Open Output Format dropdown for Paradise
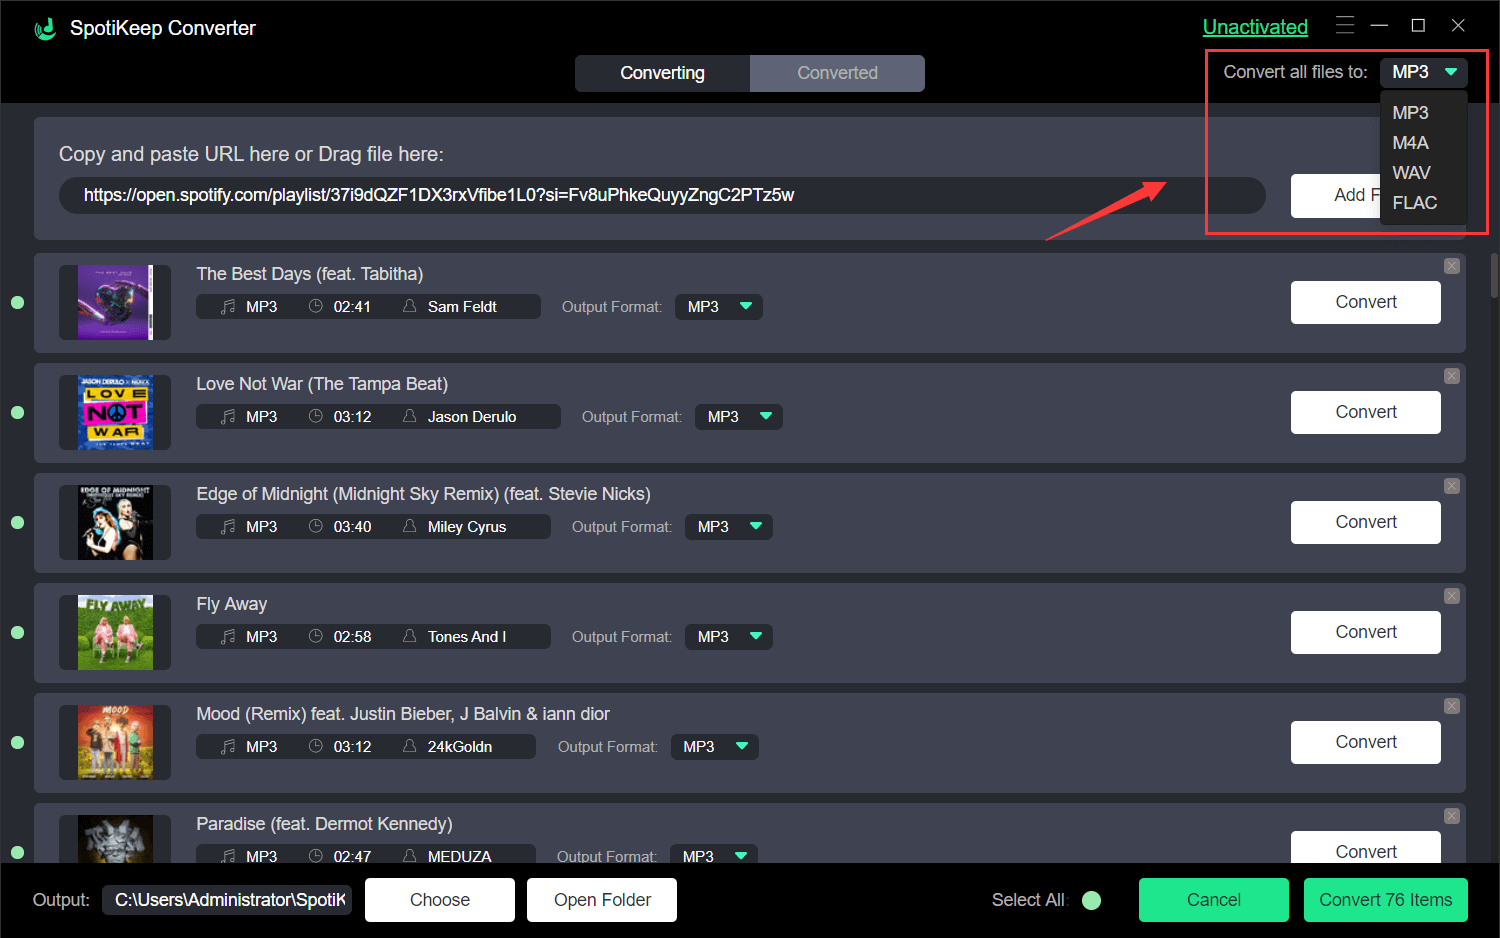The height and width of the screenshot is (938, 1500). pos(713,856)
